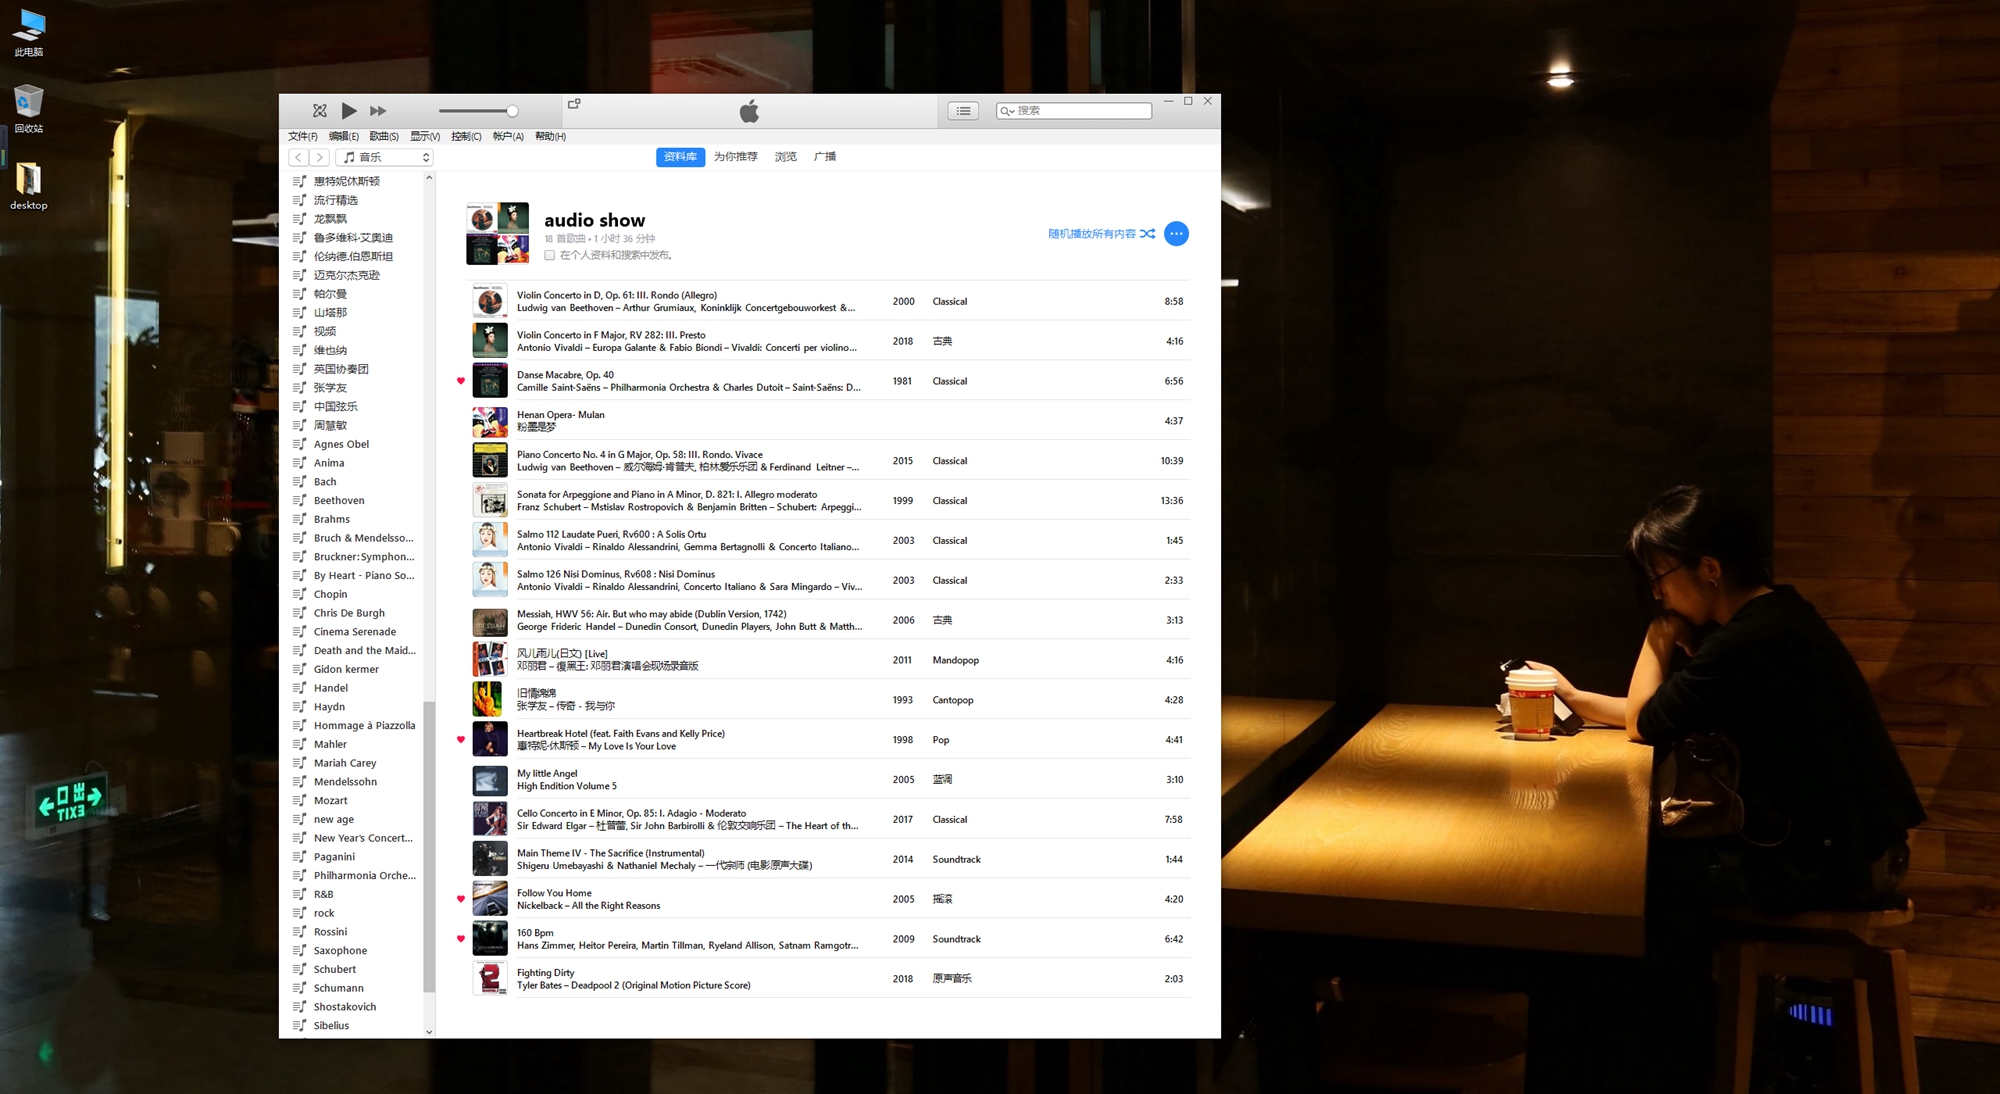
Task: Unlove Heartbreak Hotel via its heart icon
Action: coord(461,740)
